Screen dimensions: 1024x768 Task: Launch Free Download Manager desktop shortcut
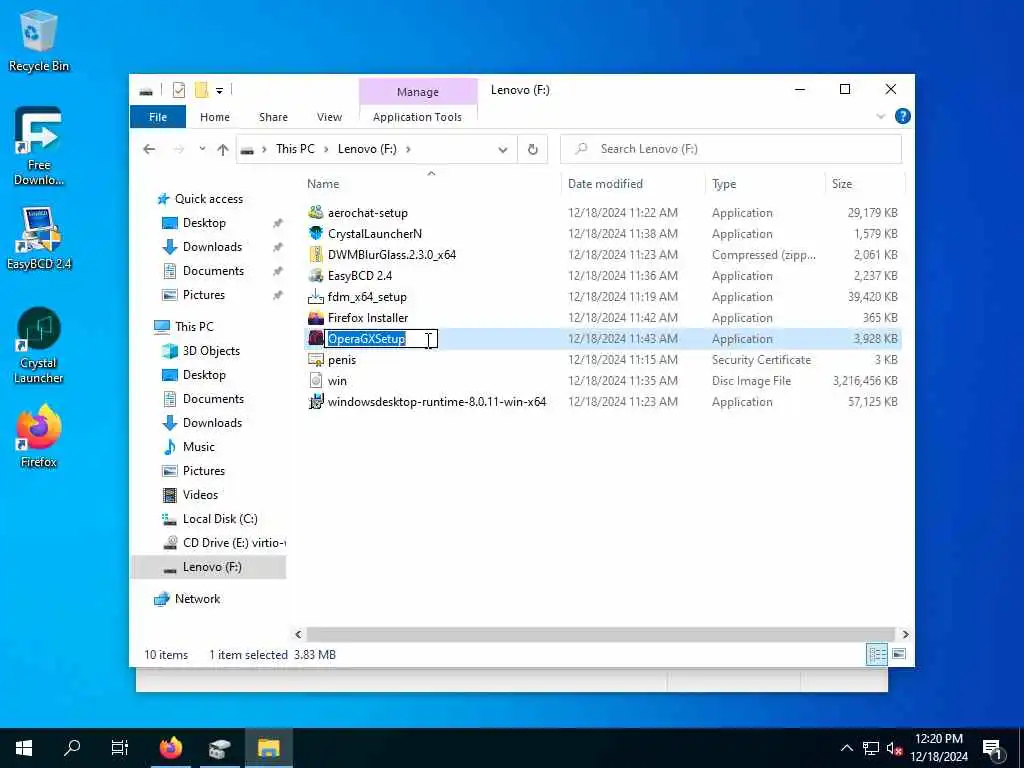click(38, 146)
